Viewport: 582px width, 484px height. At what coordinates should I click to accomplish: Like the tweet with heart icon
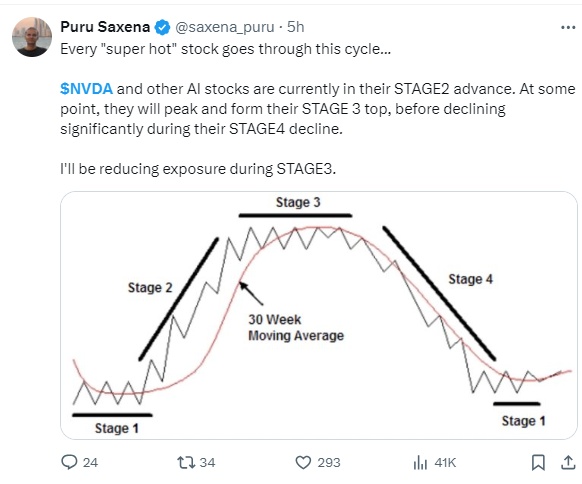click(x=303, y=462)
